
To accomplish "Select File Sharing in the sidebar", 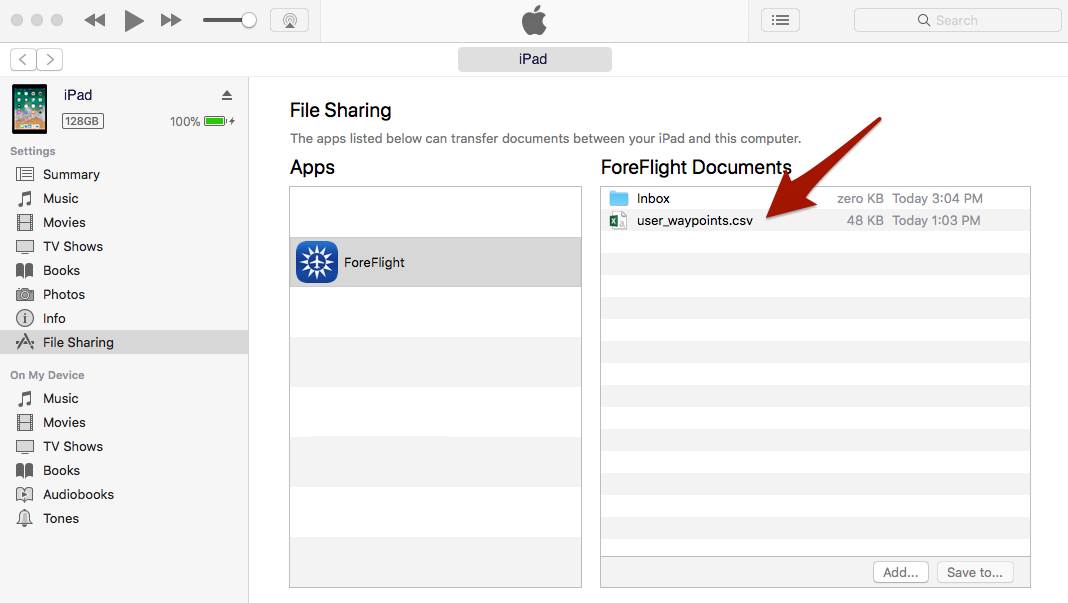I will (x=124, y=342).
